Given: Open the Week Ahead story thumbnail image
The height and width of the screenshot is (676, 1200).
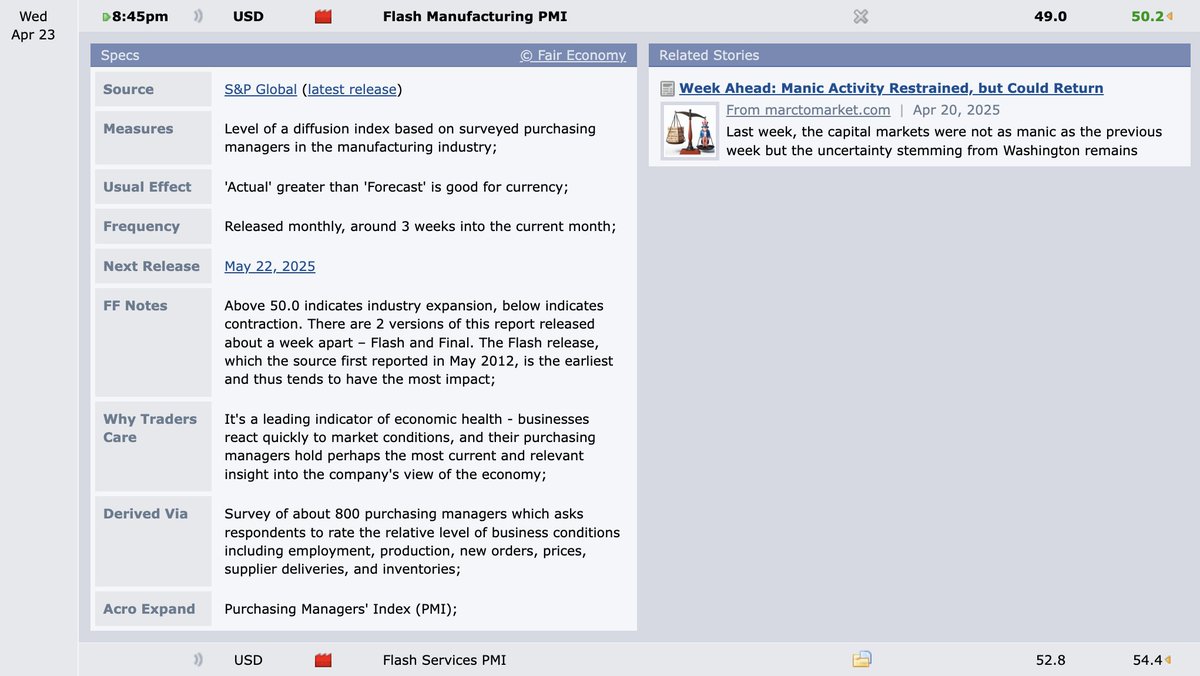Looking at the screenshot, I should 690,131.
